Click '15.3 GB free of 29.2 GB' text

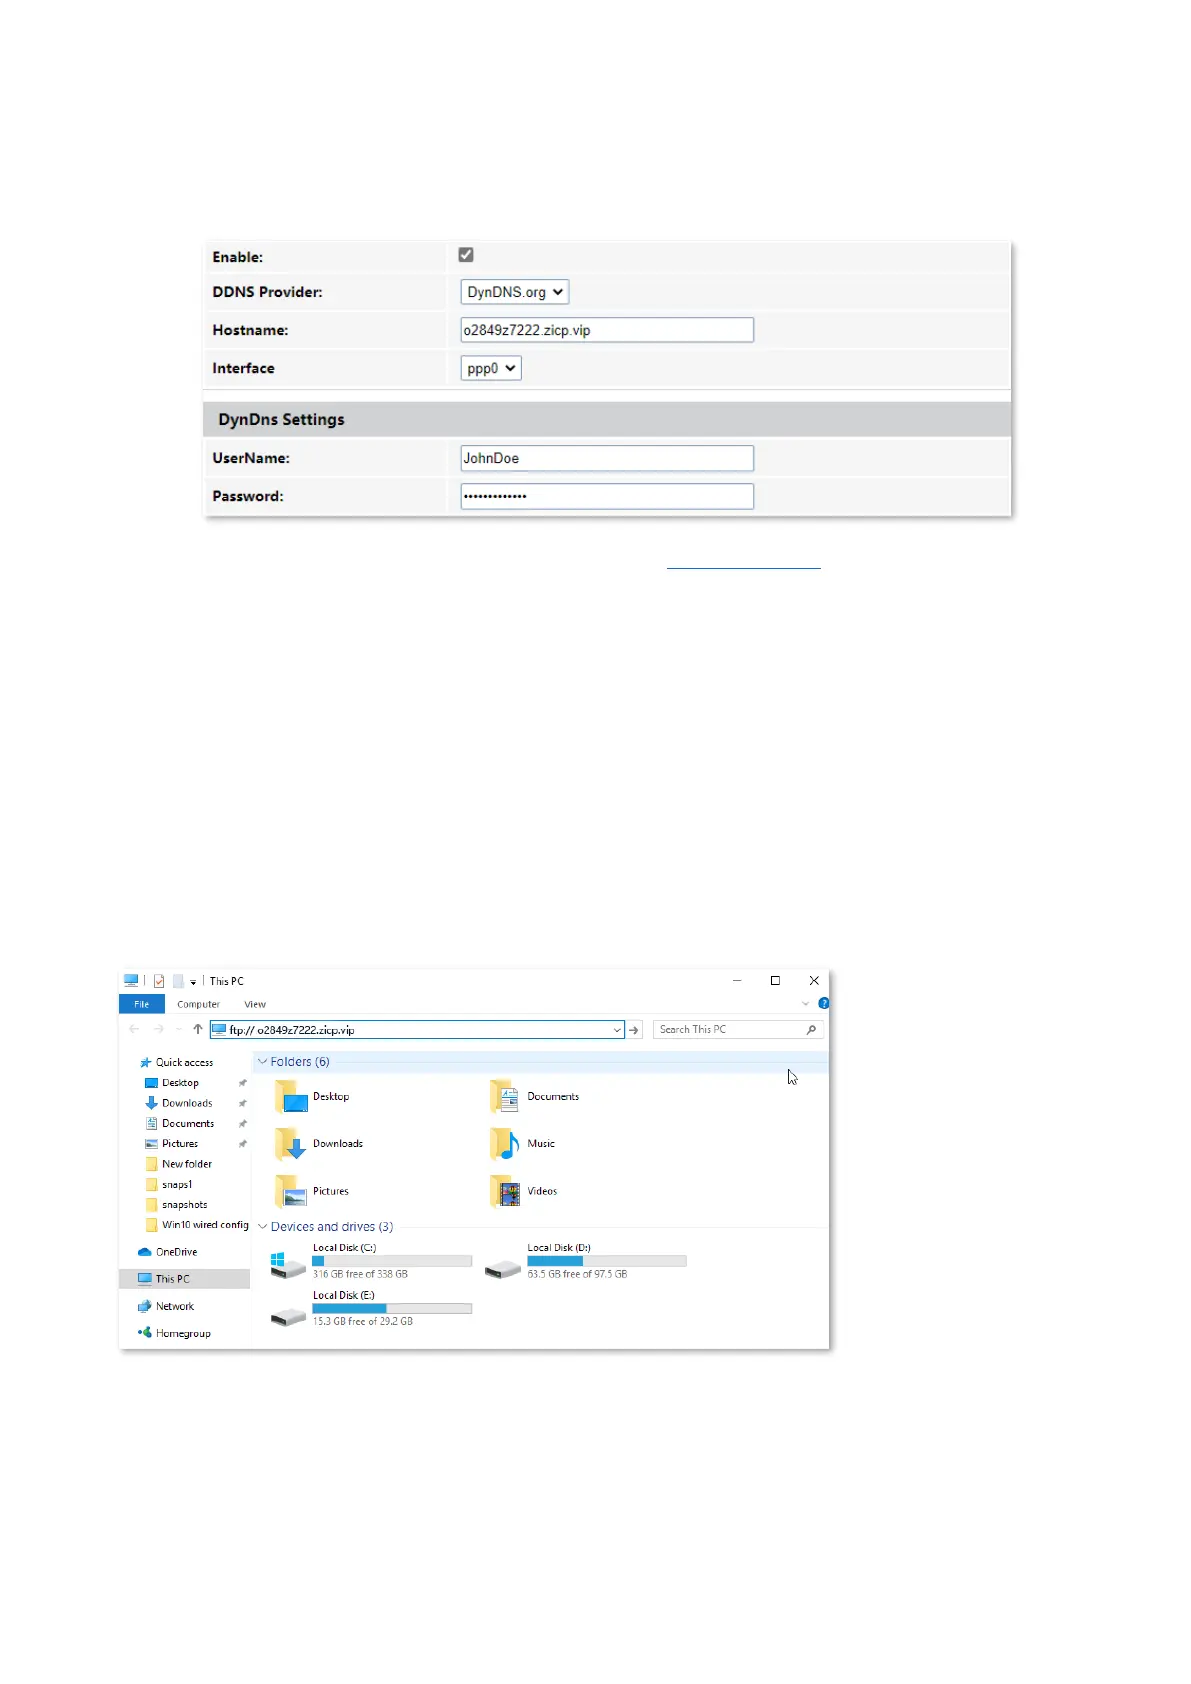click(362, 1321)
